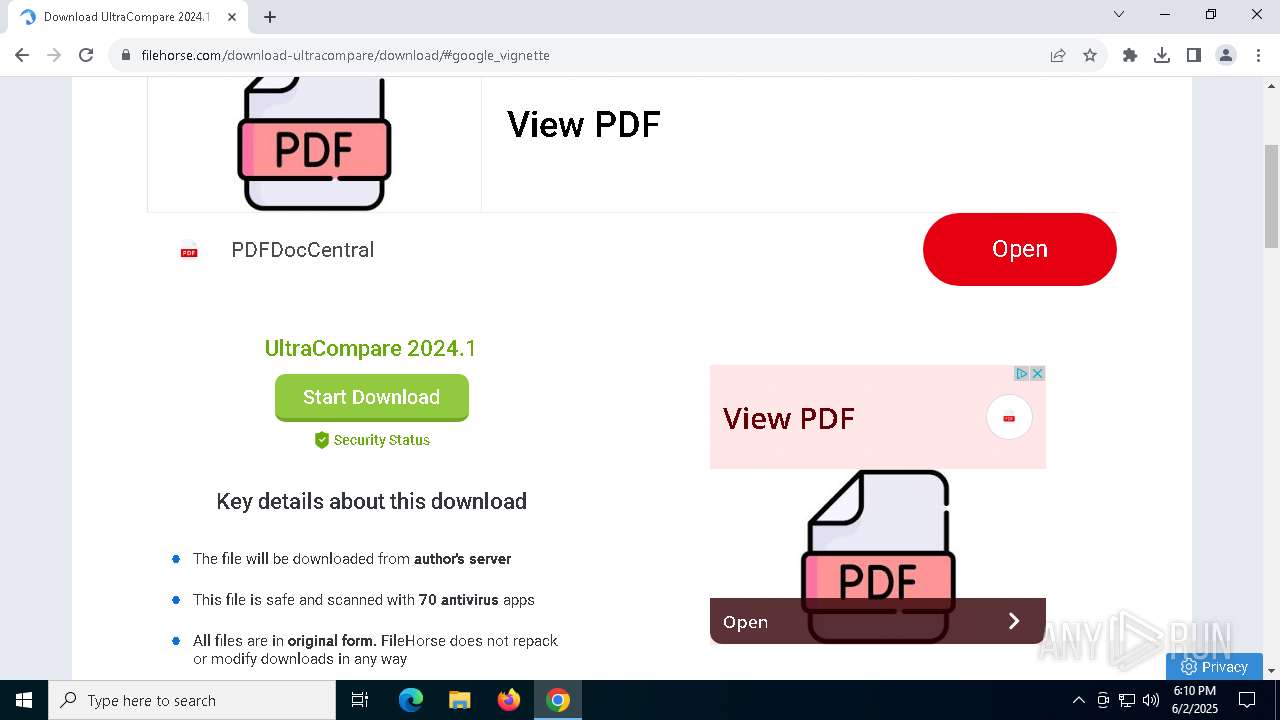Click the address bar URL
The width and height of the screenshot is (1280, 720).
pos(346,55)
